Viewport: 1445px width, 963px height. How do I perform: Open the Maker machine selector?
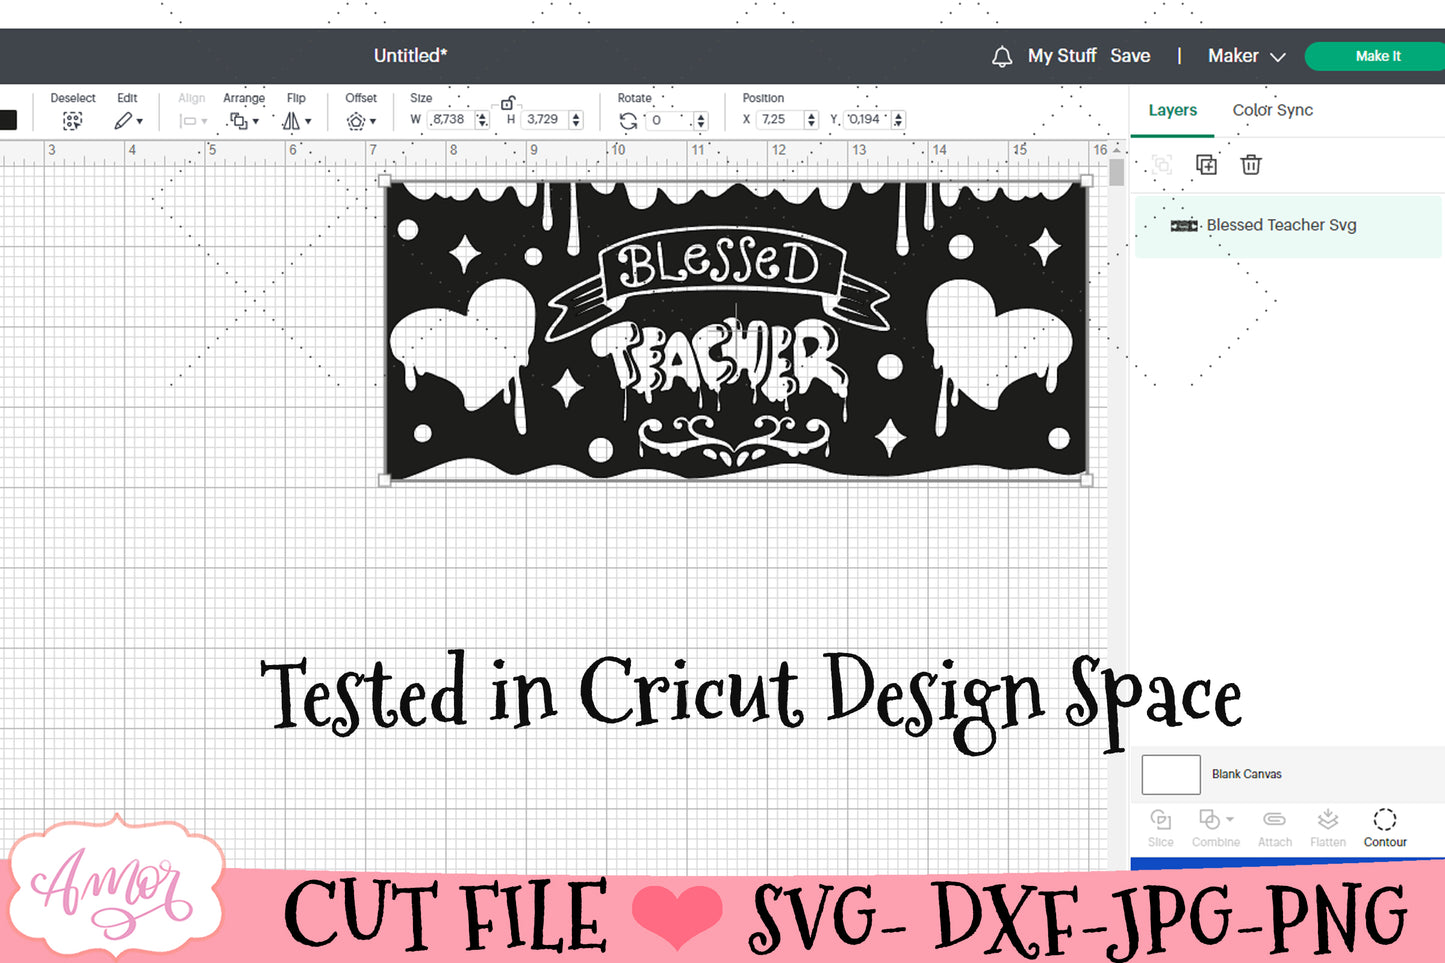coord(1246,56)
